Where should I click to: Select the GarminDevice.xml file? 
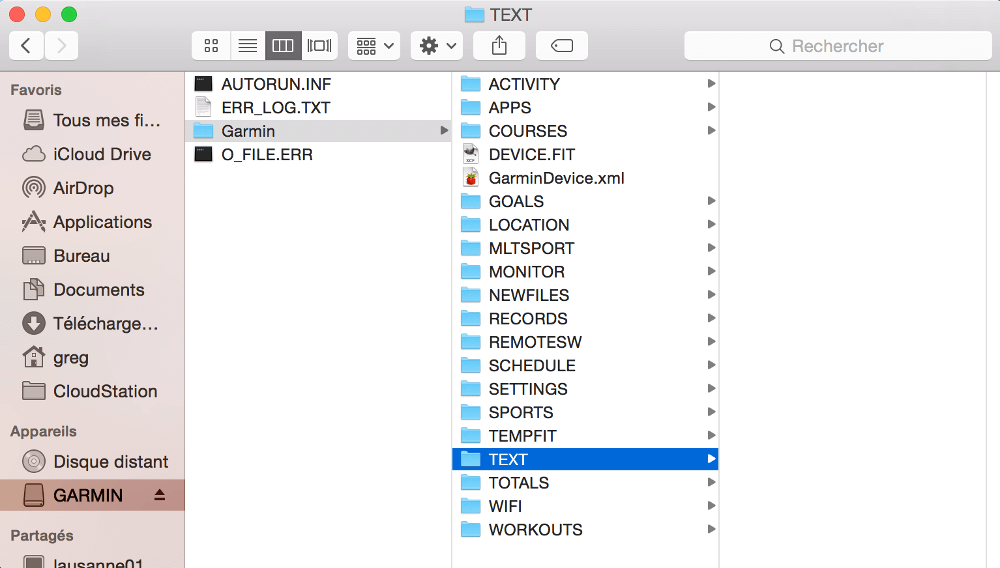[556, 178]
